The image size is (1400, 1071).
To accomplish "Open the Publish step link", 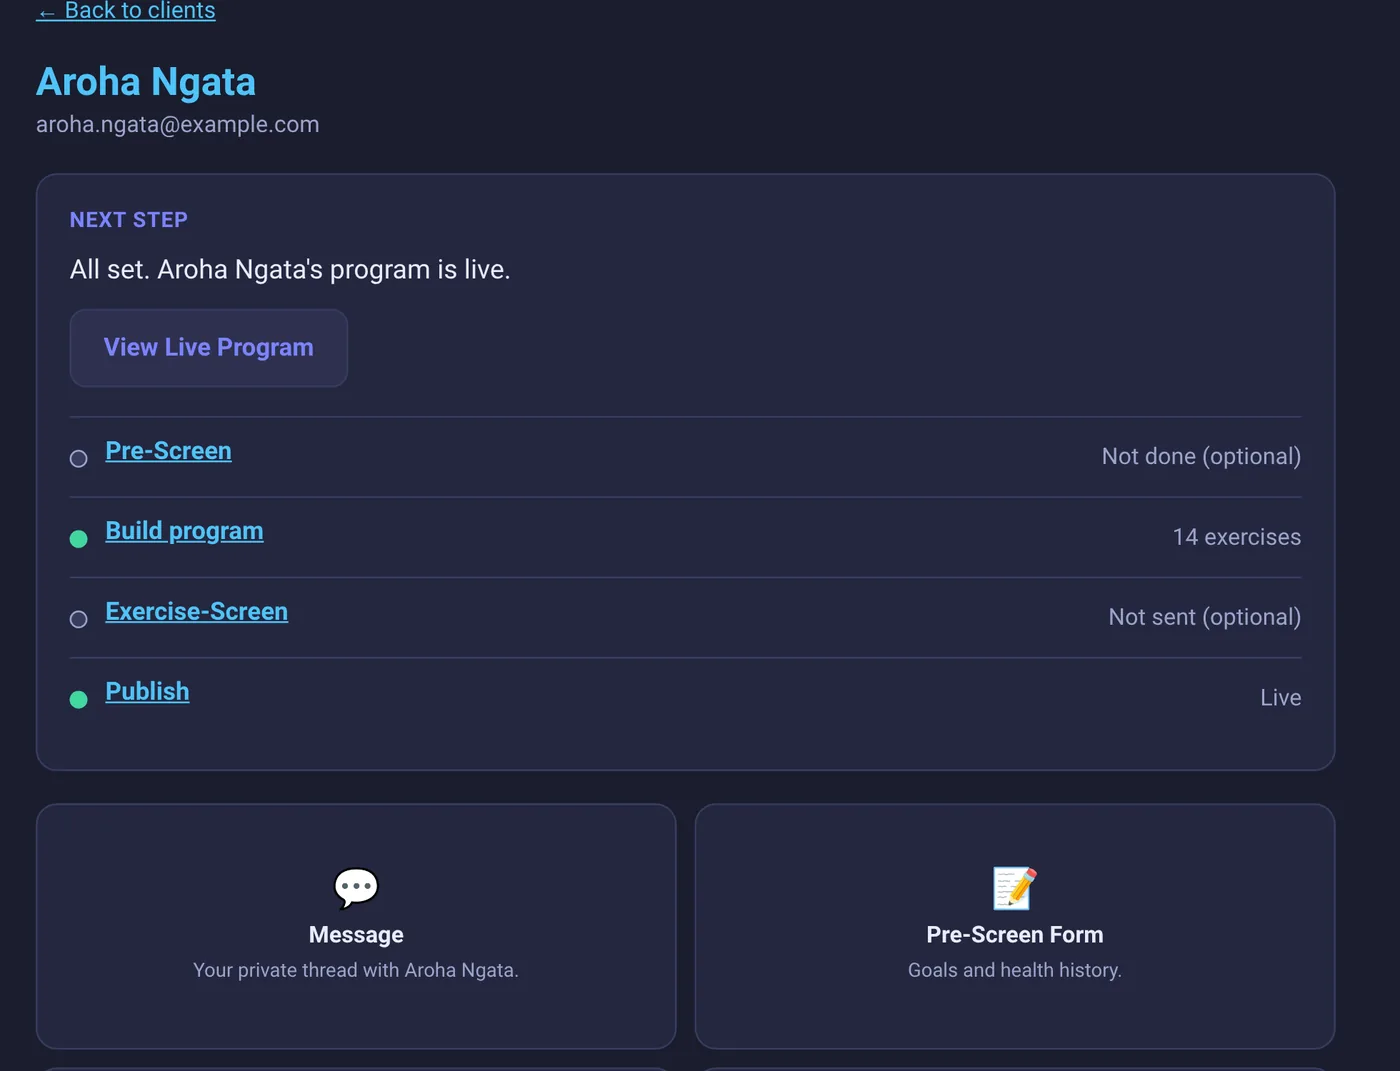I will click(x=147, y=691).
